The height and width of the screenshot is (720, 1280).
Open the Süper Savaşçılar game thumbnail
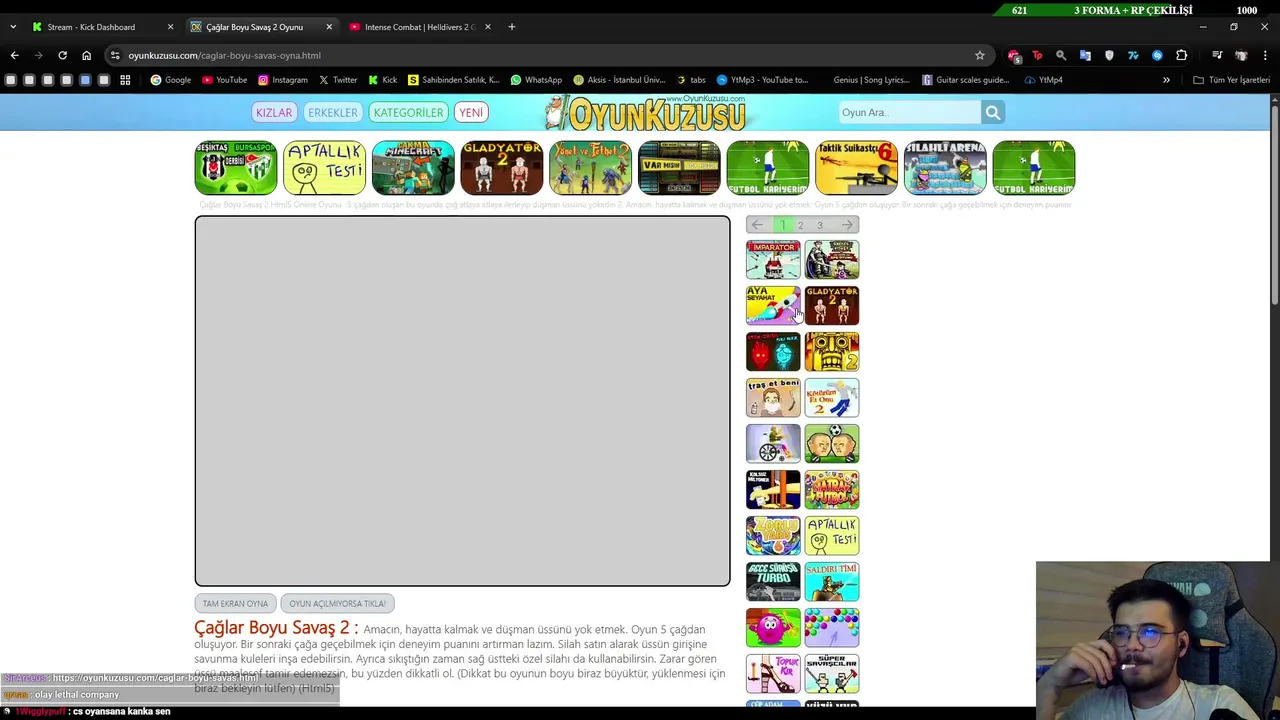tap(832, 674)
